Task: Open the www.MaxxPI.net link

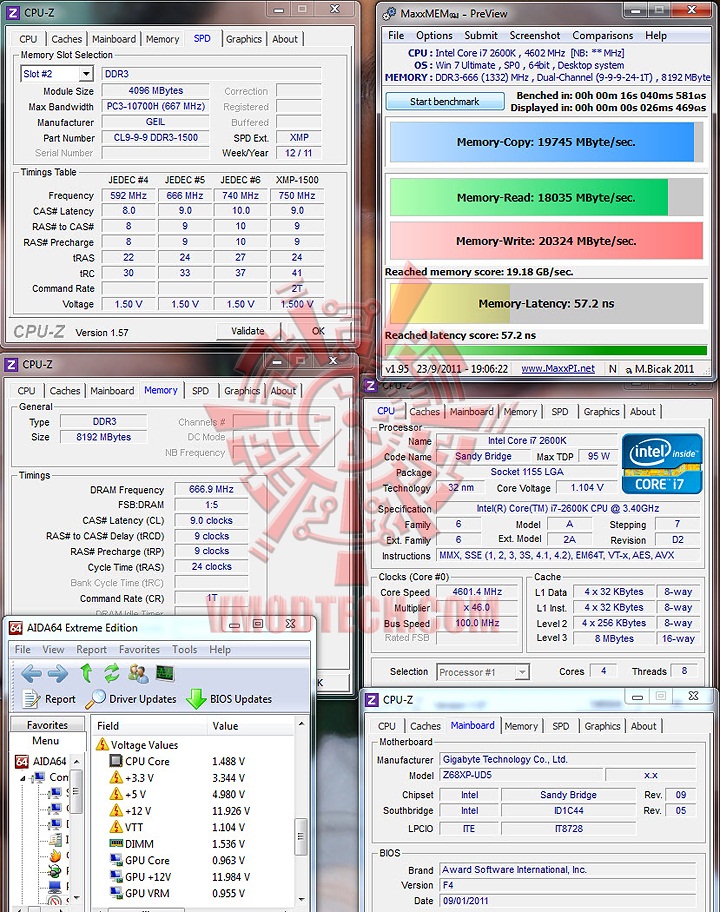Action: point(558,369)
